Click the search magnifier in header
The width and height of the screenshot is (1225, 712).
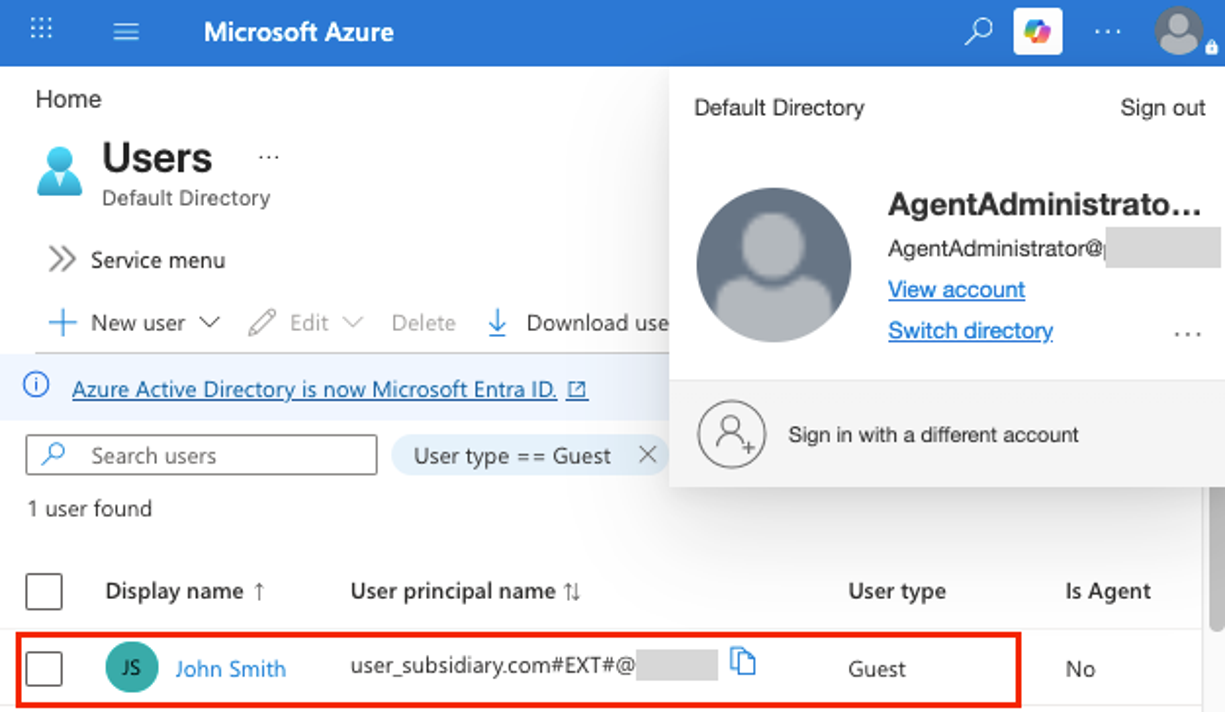pyautogui.click(x=978, y=31)
